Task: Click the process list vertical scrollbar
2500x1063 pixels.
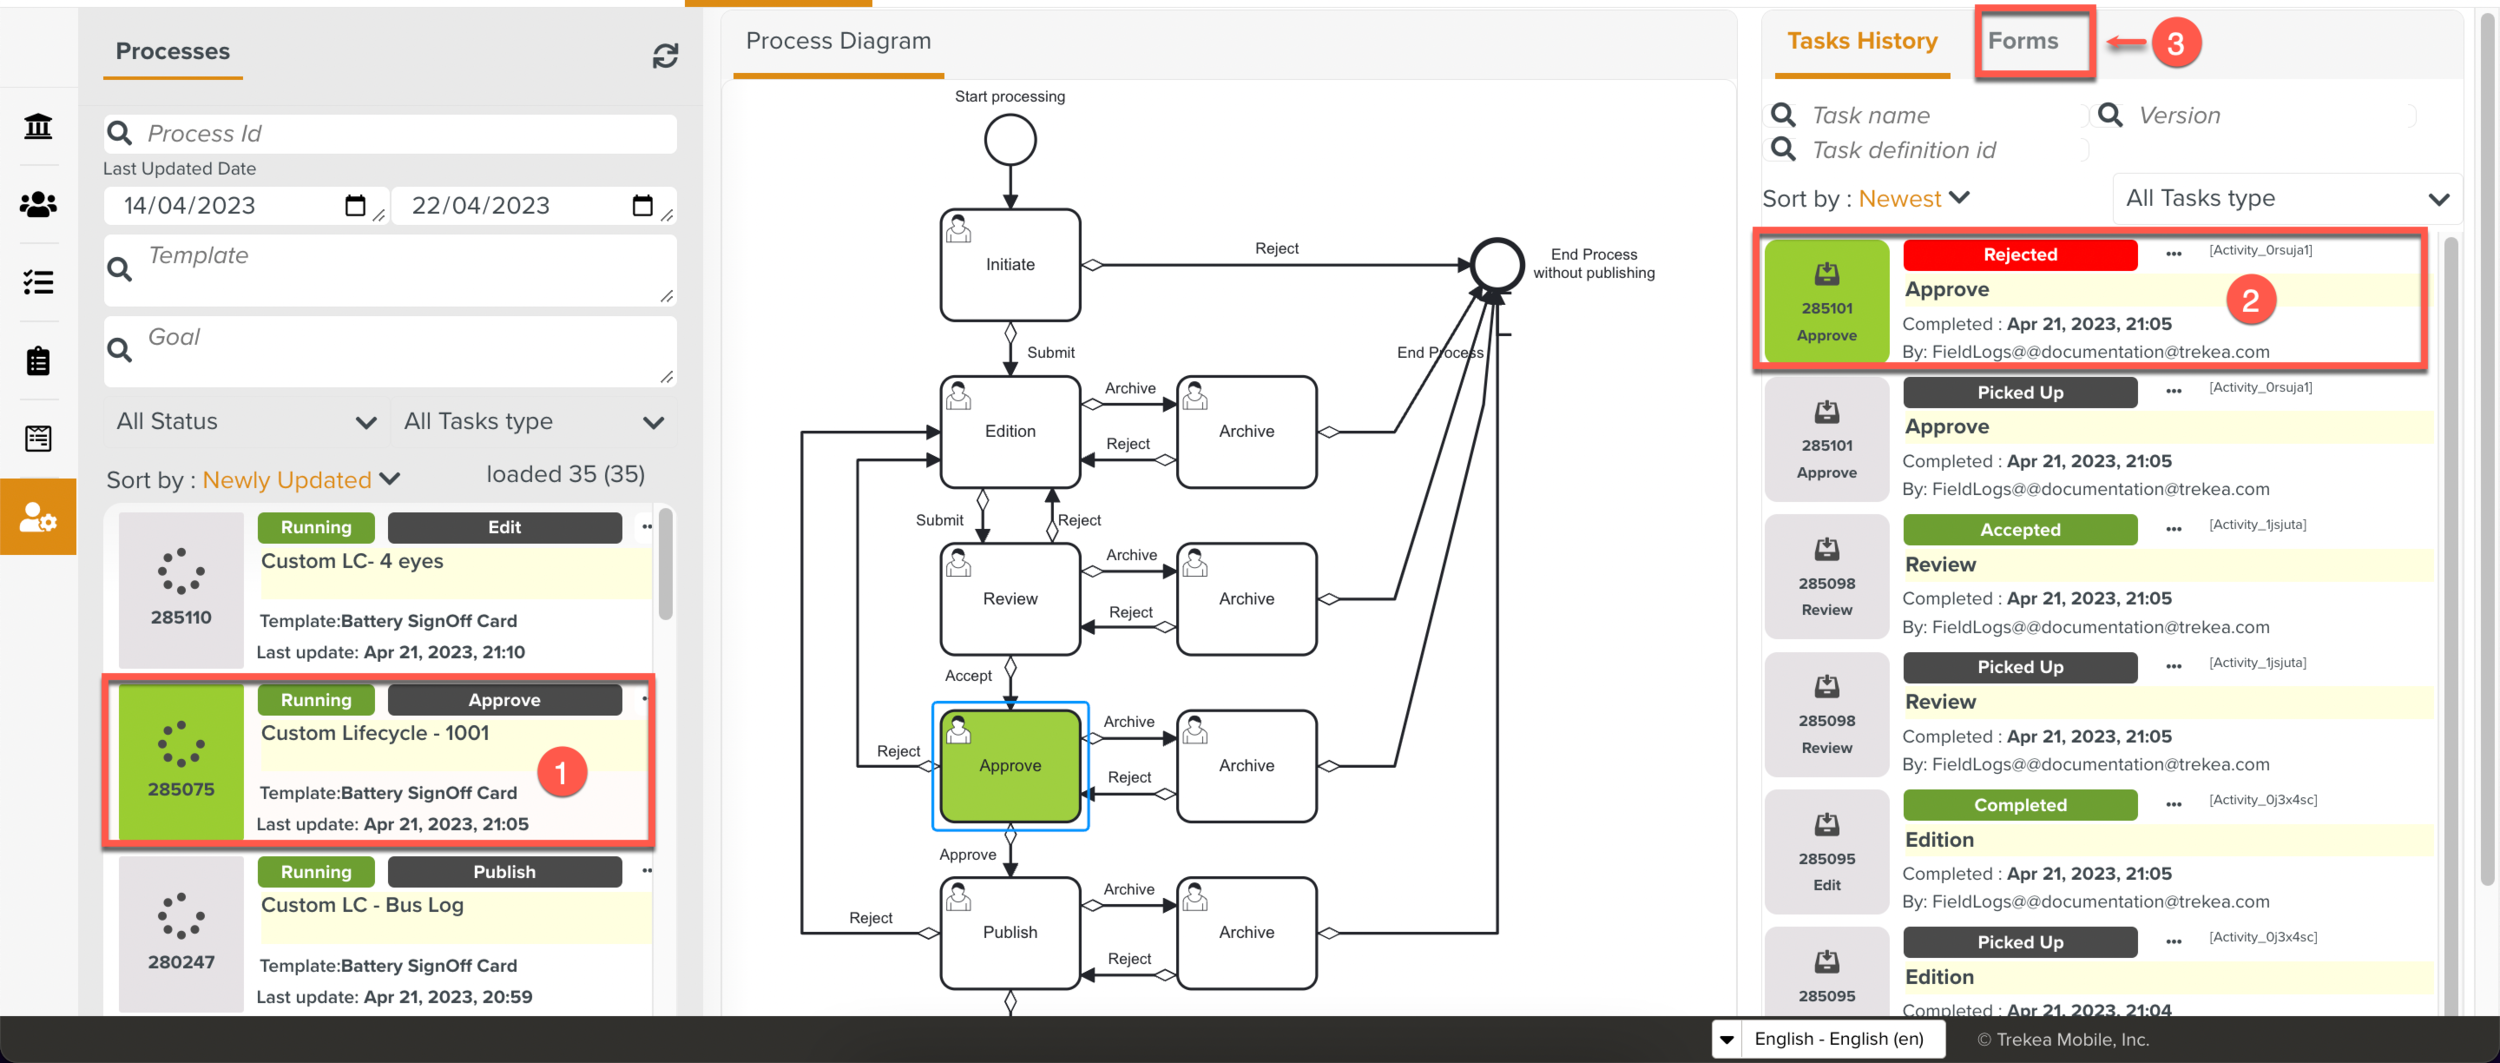Action: pos(665,565)
